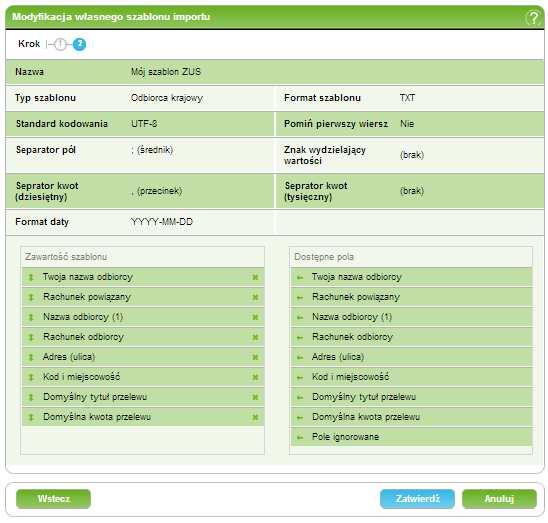Screen dimensions: 548x523
Task: Remove 'Rachunek odbiorcy' from template content
Action: tap(255, 337)
